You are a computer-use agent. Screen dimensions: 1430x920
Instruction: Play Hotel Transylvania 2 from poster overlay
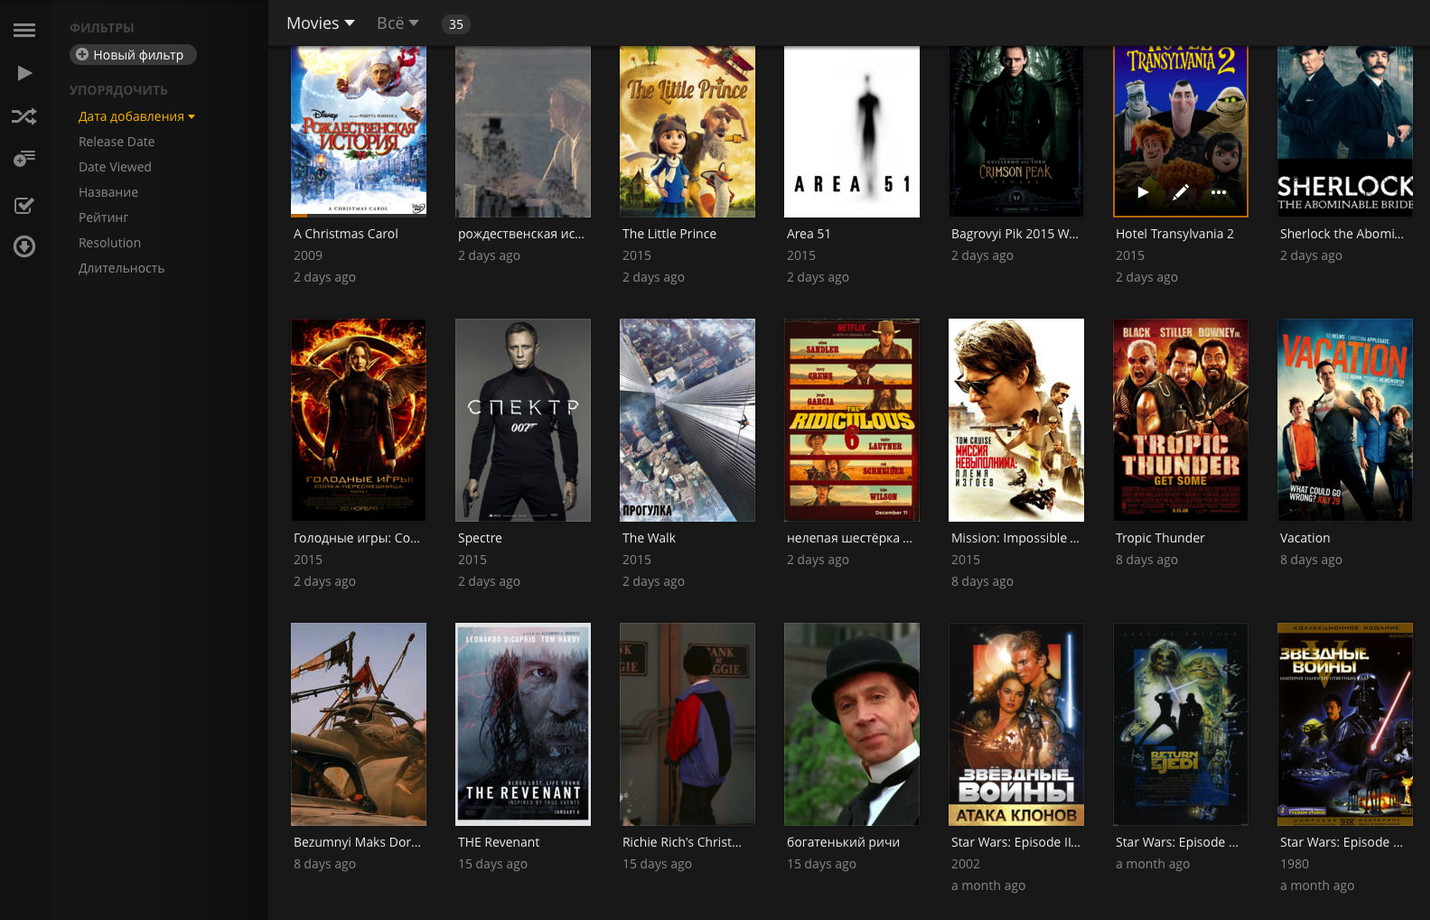[1142, 192]
